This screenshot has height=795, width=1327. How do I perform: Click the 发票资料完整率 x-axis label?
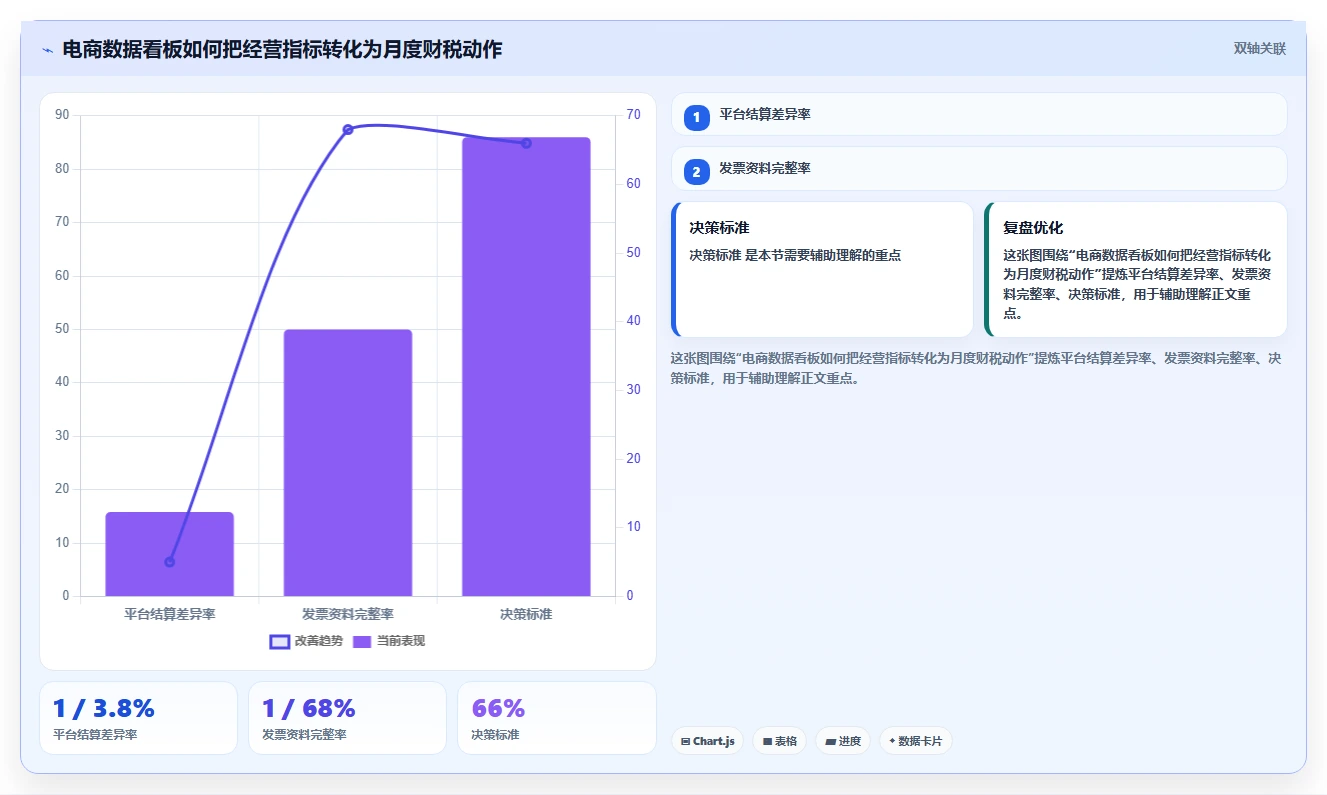(348, 614)
